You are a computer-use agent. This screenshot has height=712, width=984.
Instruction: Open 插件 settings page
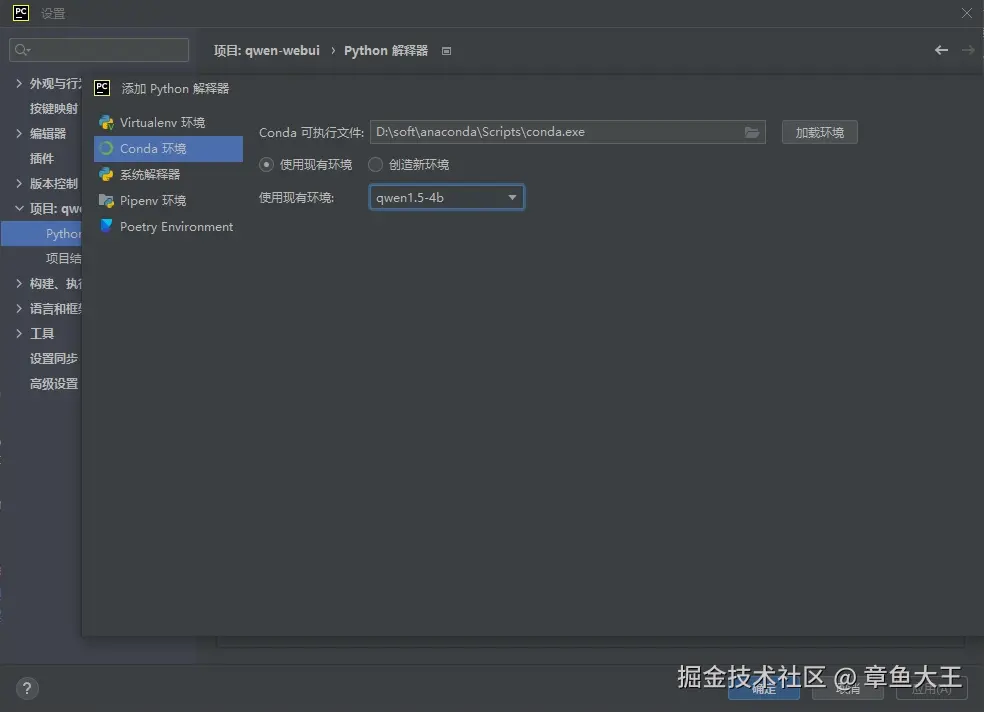click(42, 159)
